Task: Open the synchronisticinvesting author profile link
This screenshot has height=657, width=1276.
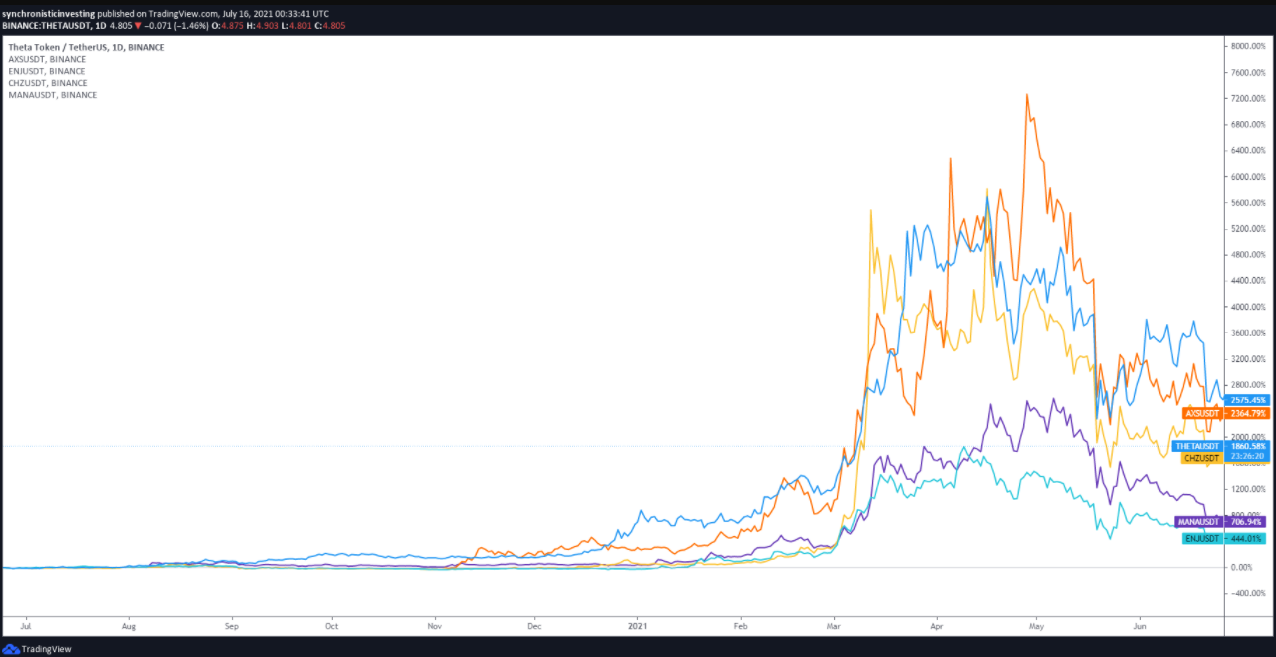Action: point(48,13)
